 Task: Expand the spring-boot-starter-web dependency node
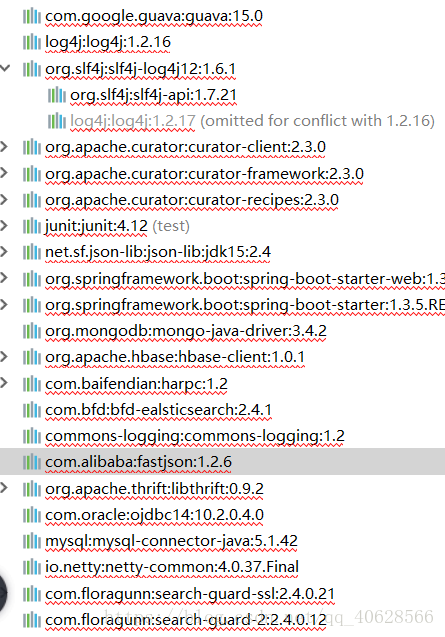tap(4, 278)
